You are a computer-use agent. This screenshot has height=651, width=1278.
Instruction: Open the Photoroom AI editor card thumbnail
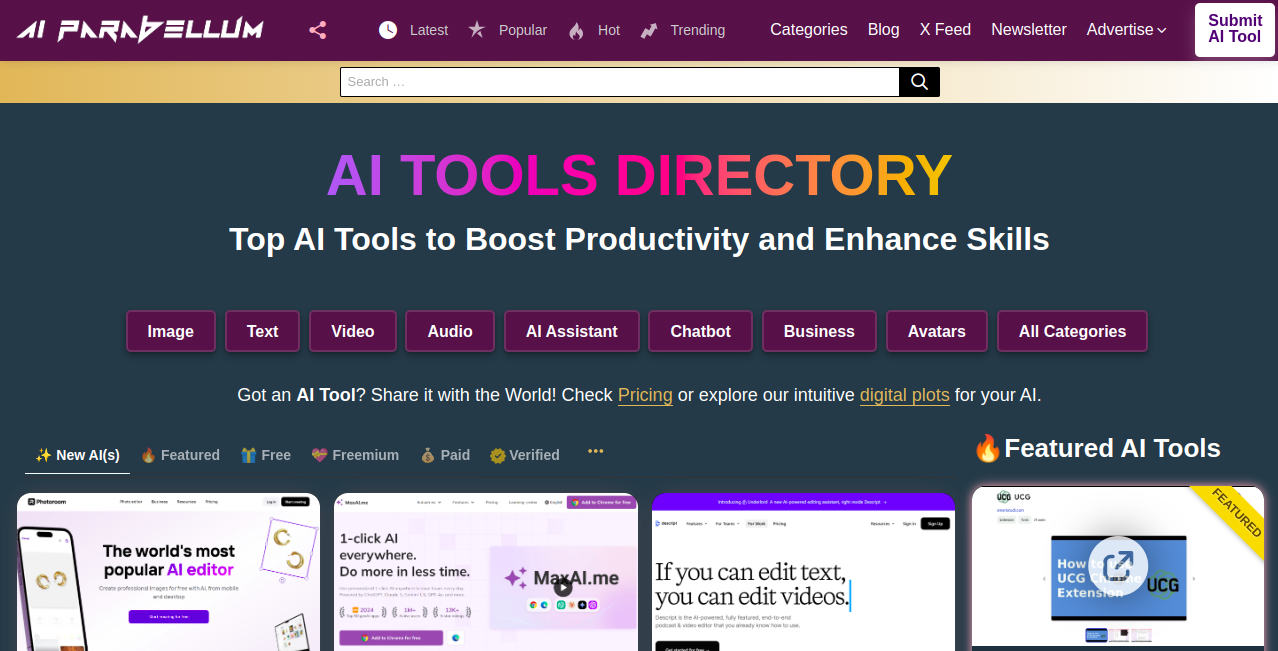[168, 572]
